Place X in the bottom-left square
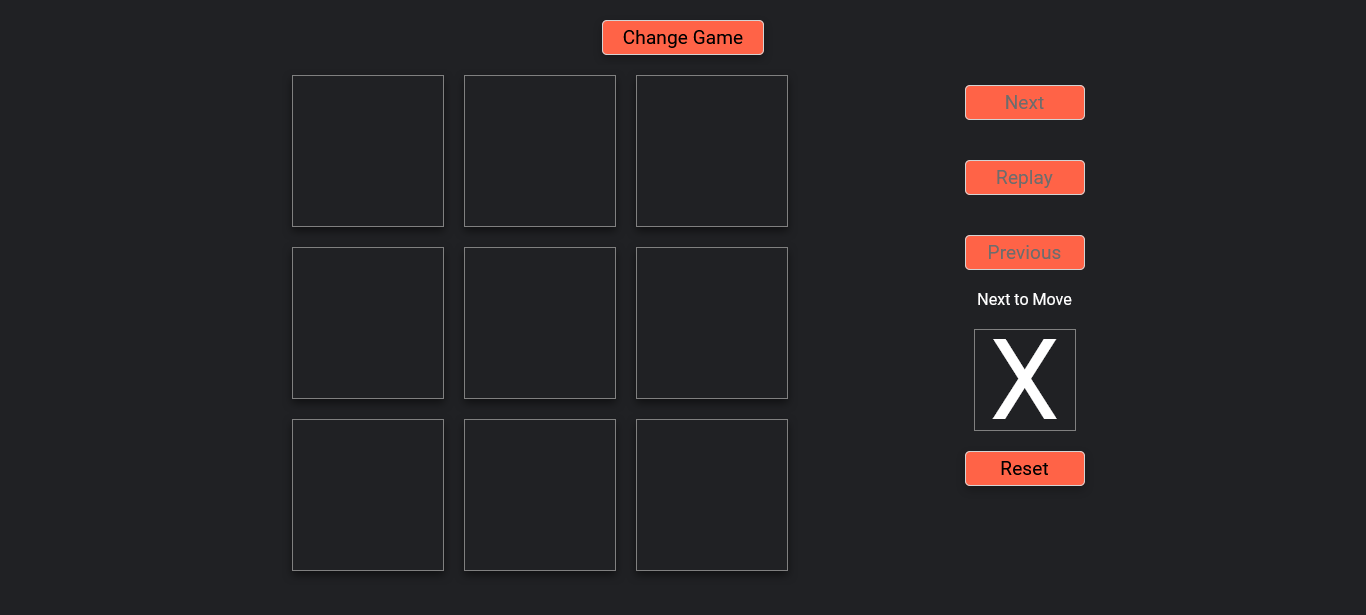This screenshot has height=615, width=1366. 368,495
